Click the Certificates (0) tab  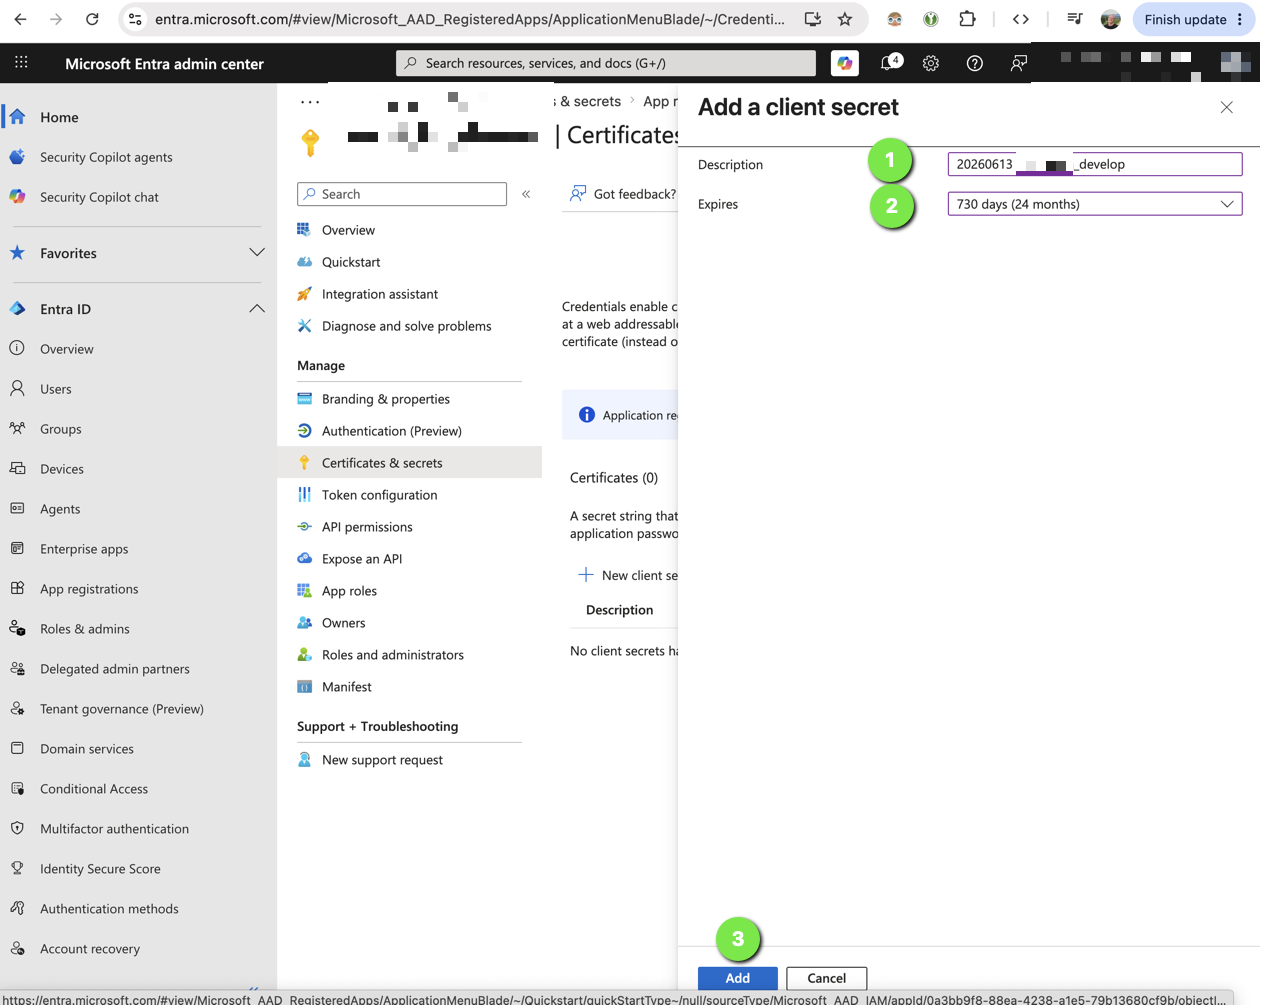(614, 478)
